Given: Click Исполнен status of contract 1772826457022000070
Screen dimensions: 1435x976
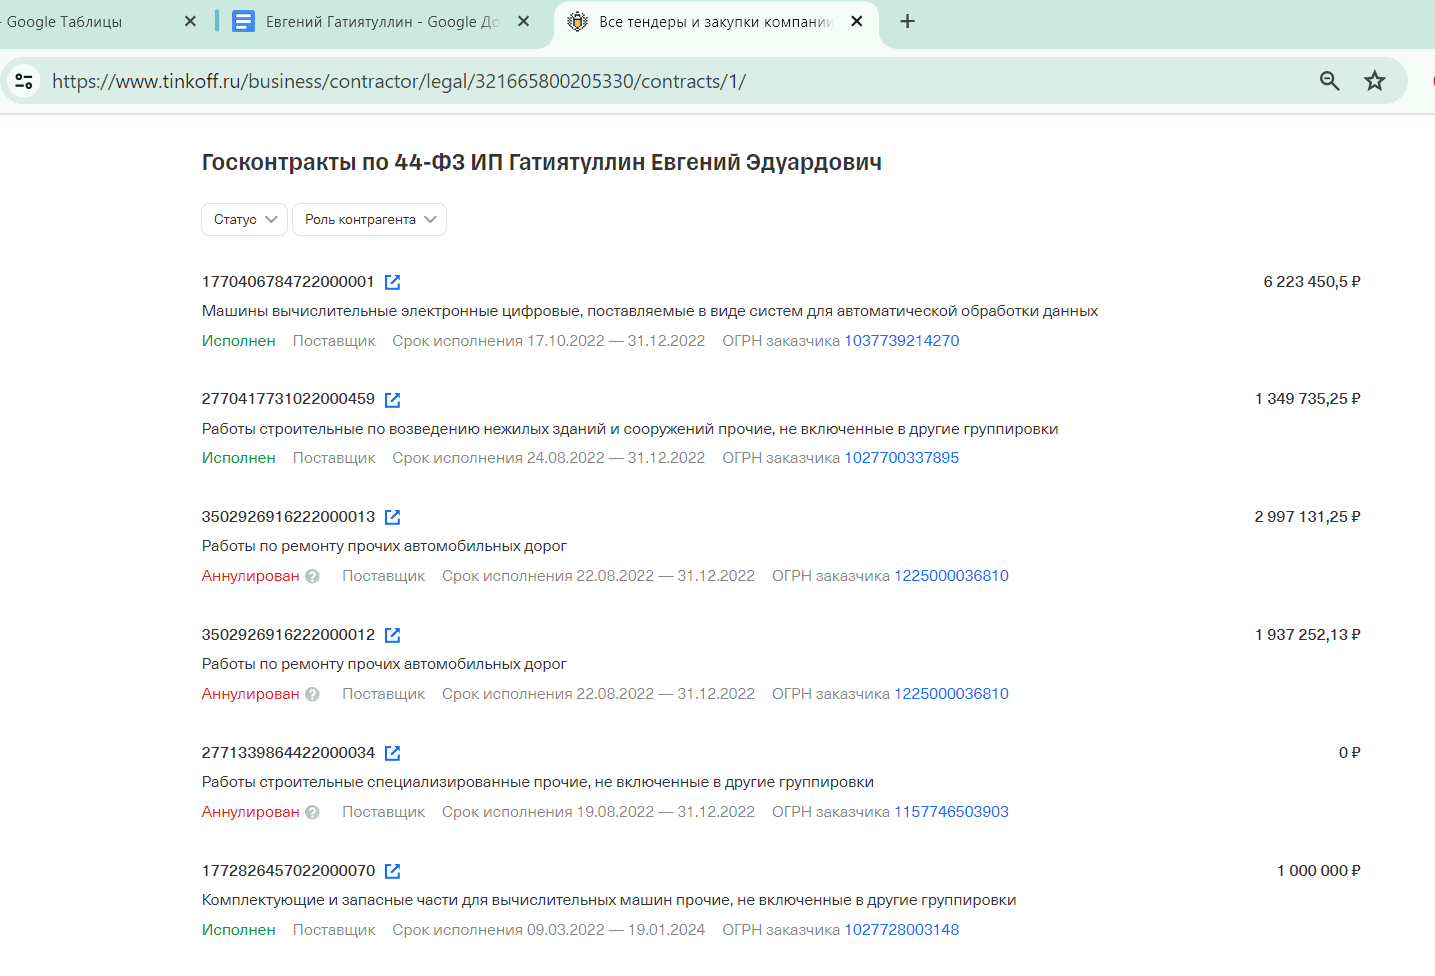Looking at the screenshot, I should click(x=239, y=930).
